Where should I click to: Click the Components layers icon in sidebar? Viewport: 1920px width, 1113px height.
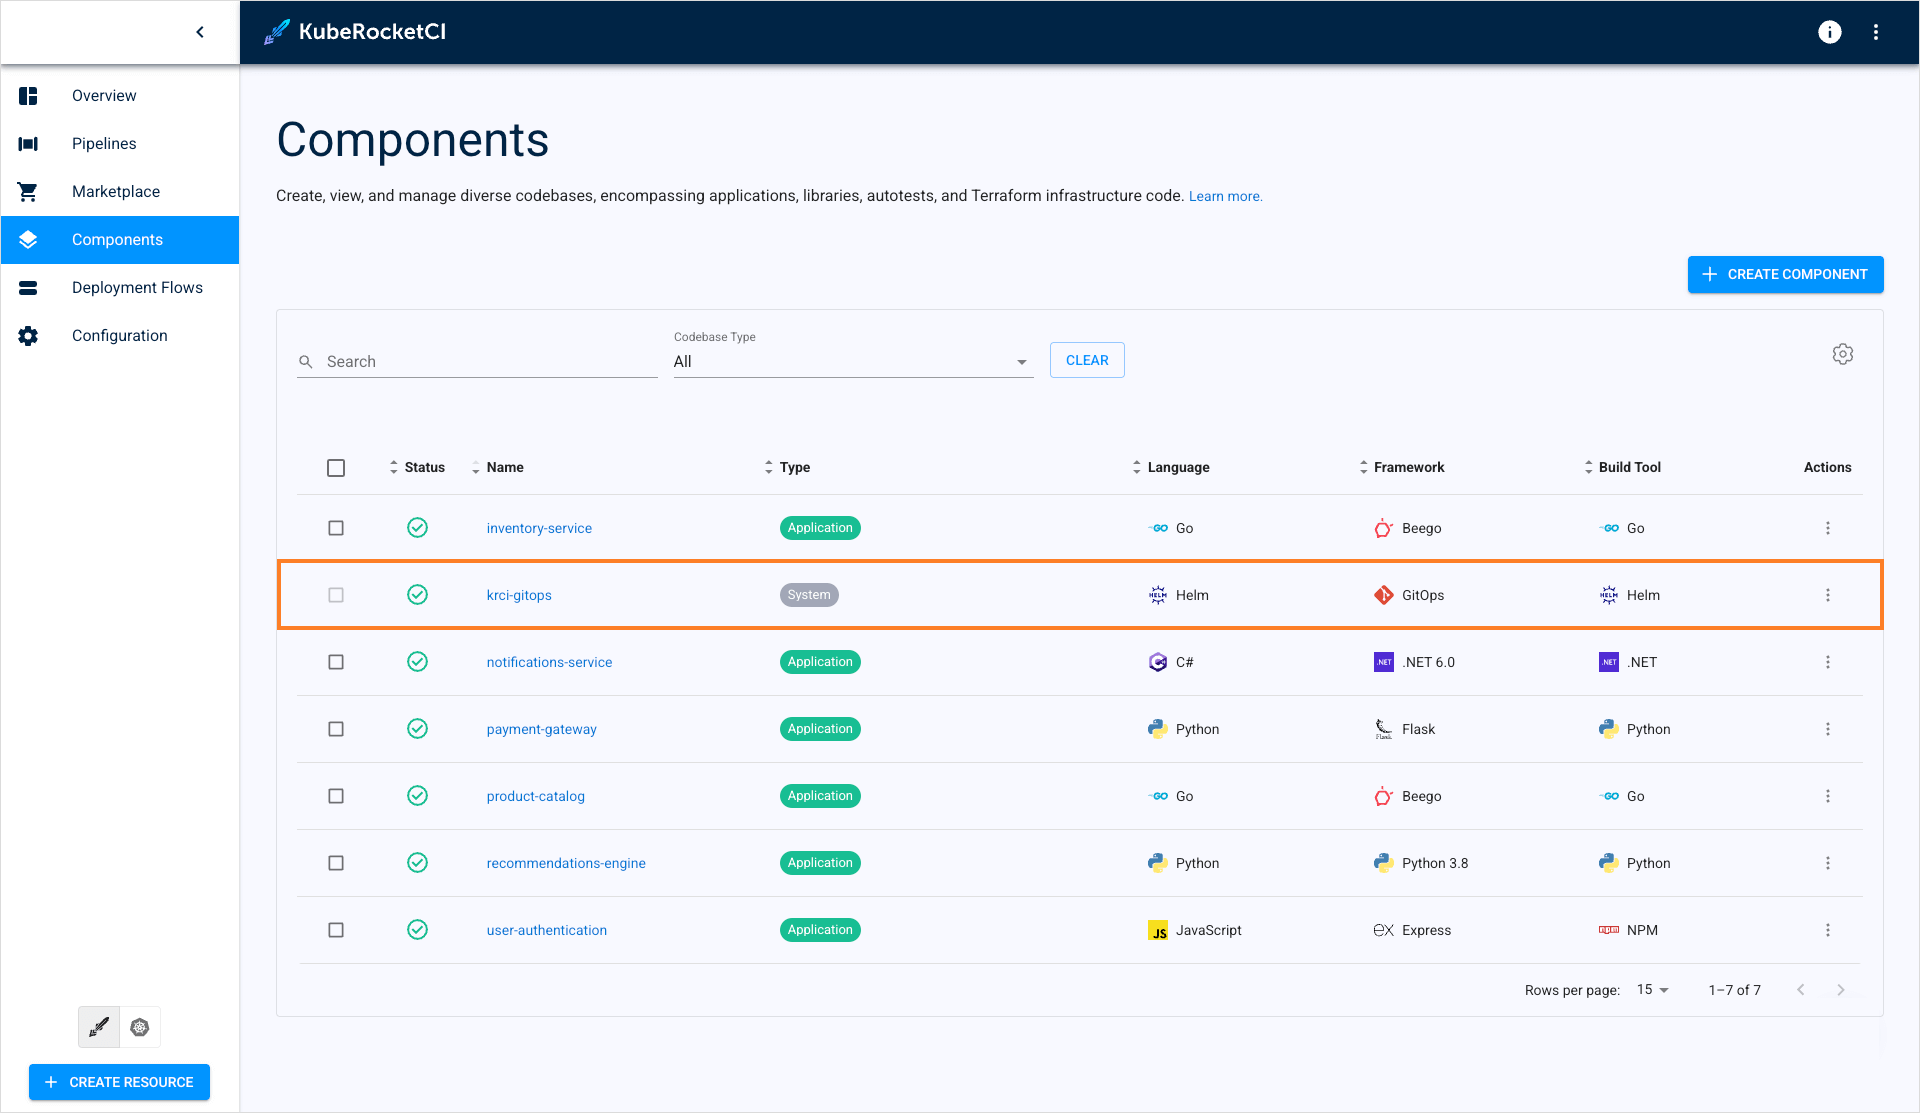(27, 239)
